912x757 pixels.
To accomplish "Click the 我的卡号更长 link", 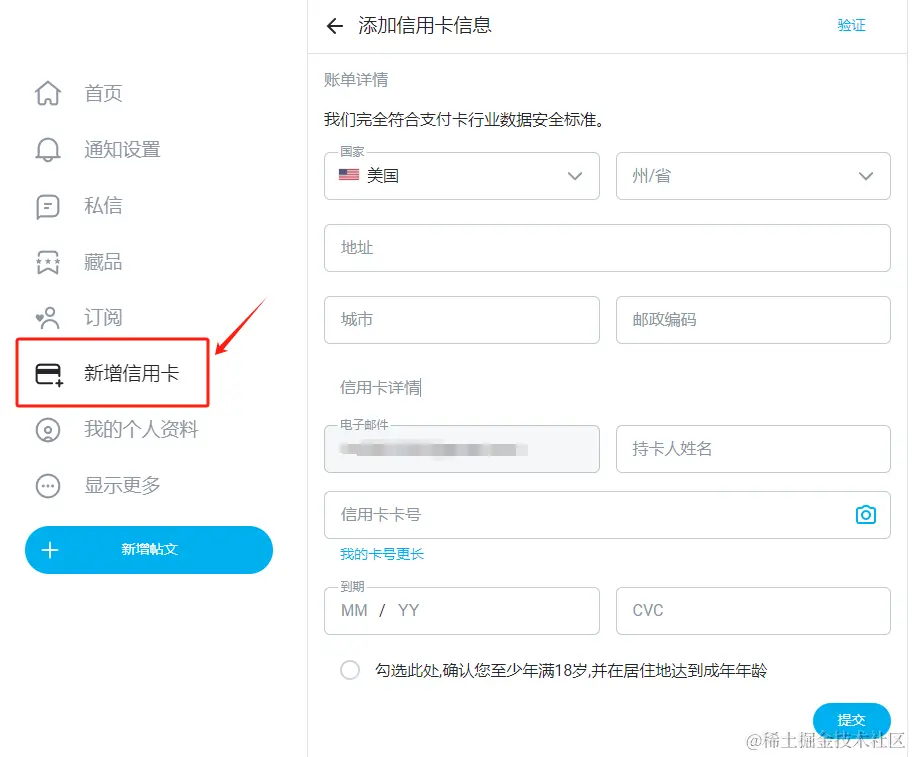I will click(382, 554).
